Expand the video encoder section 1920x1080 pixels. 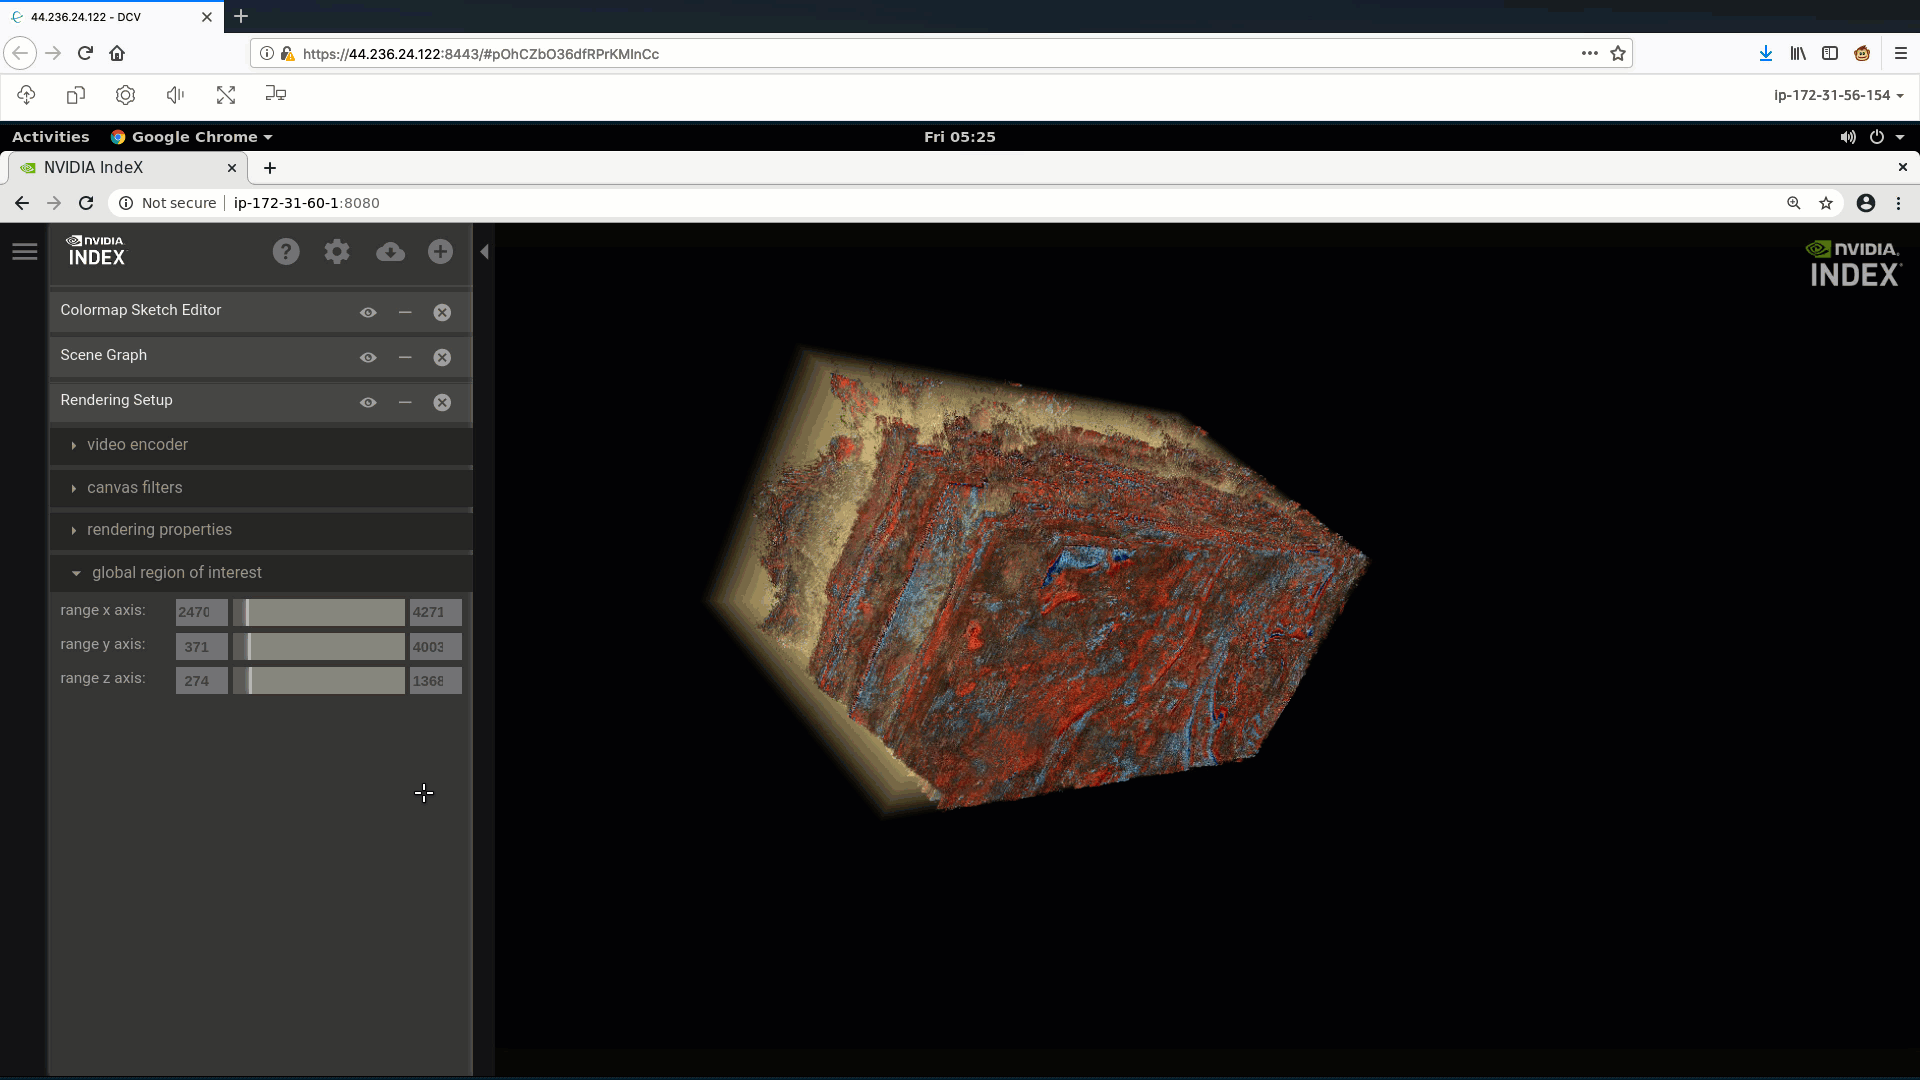(x=137, y=445)
